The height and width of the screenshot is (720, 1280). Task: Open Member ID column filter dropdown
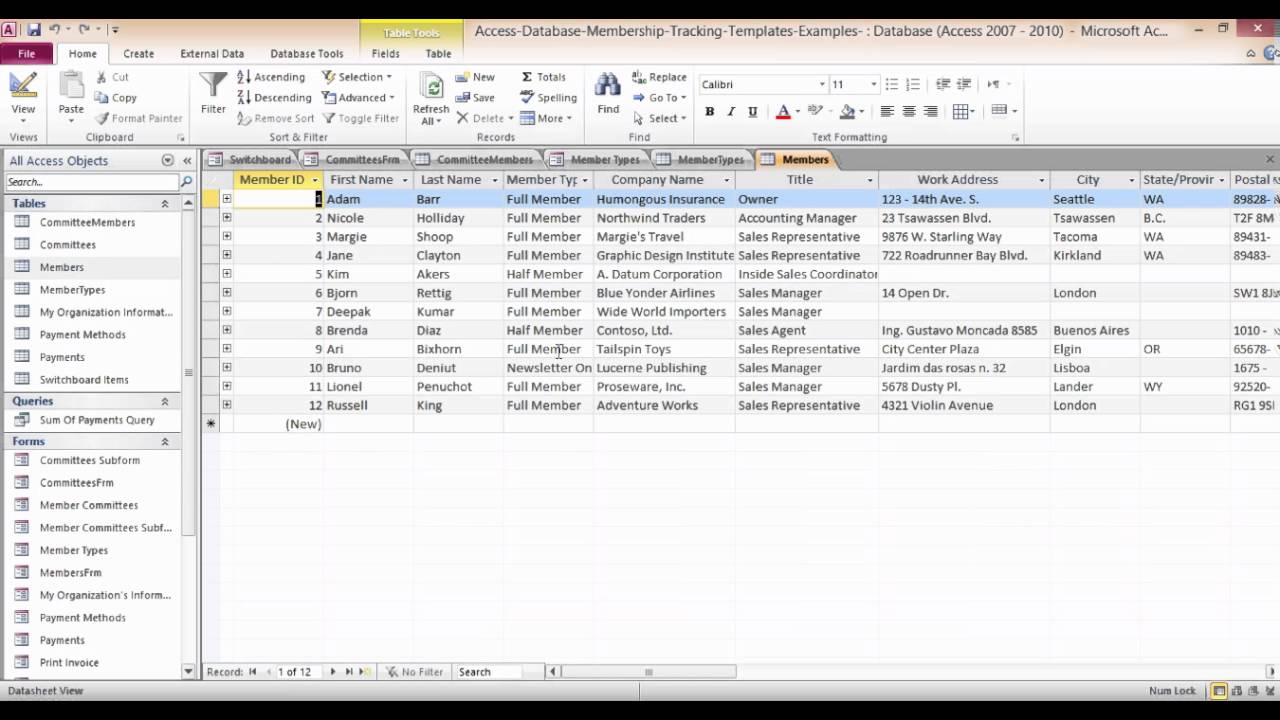click(x=314, y=181)
